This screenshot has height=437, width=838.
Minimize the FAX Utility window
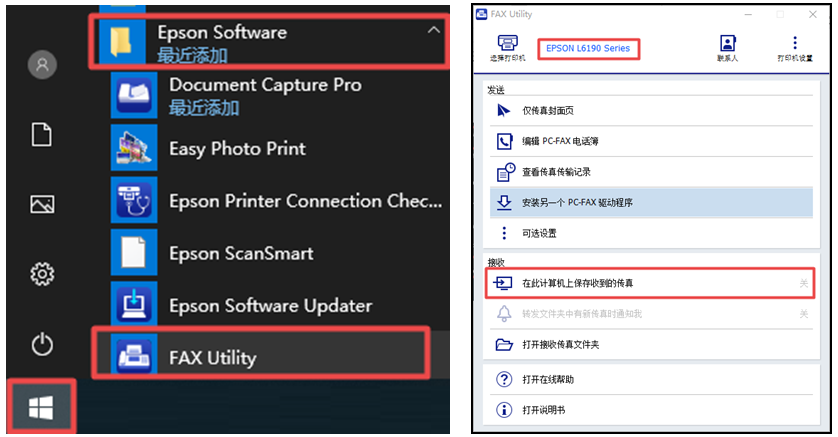pos(748,14)
